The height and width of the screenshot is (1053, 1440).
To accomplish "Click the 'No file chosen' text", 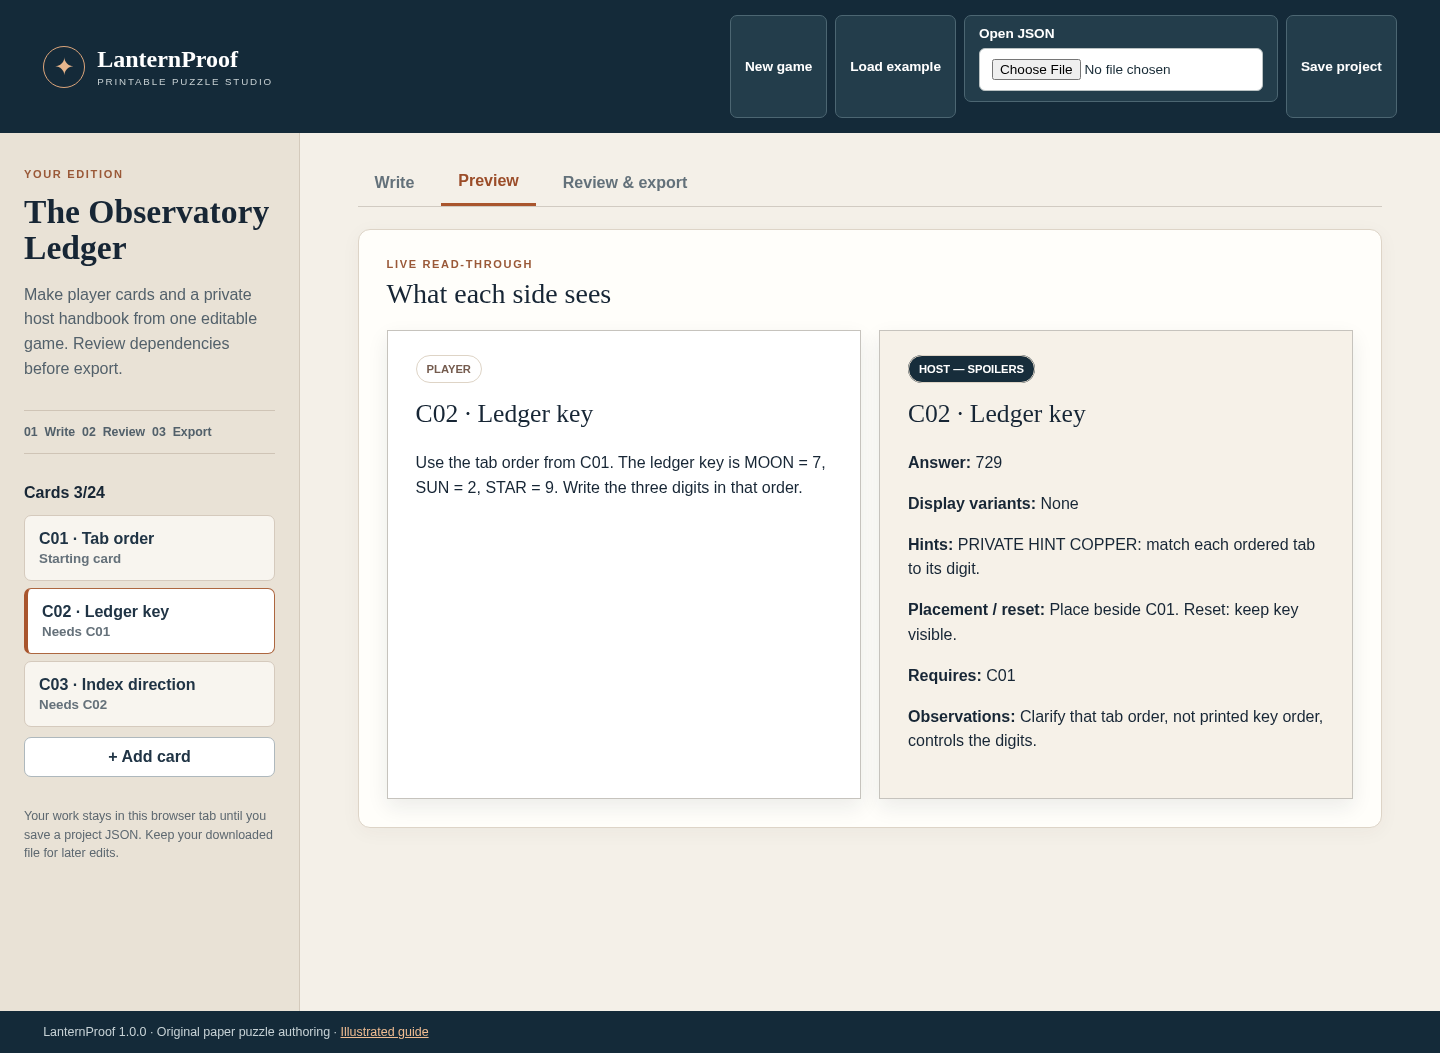I will 1127,70.
